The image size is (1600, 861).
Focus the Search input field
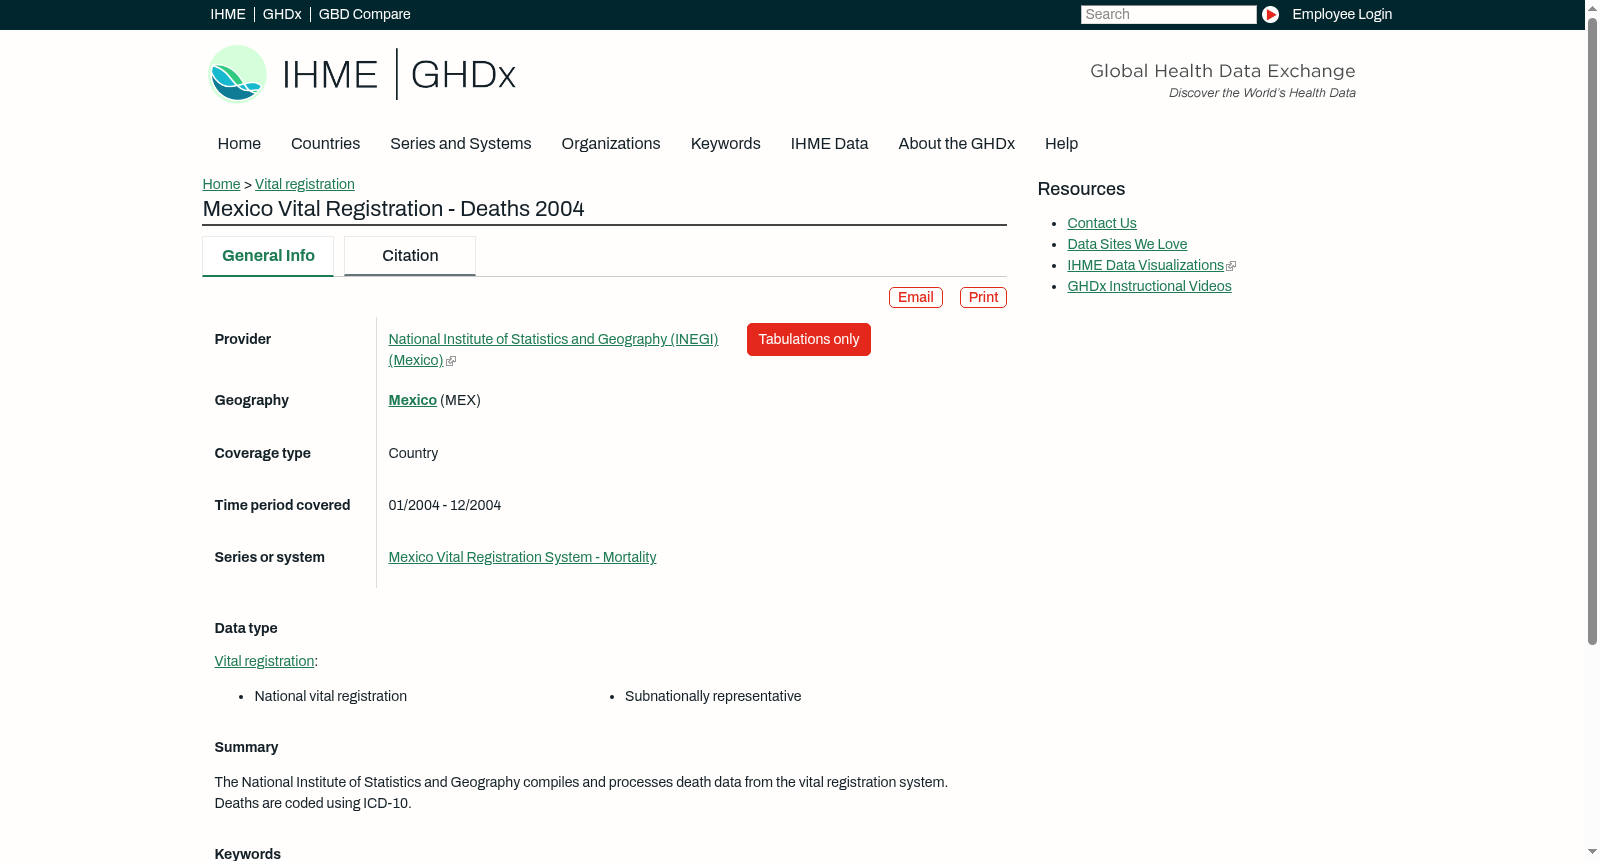click(1168, 14)
